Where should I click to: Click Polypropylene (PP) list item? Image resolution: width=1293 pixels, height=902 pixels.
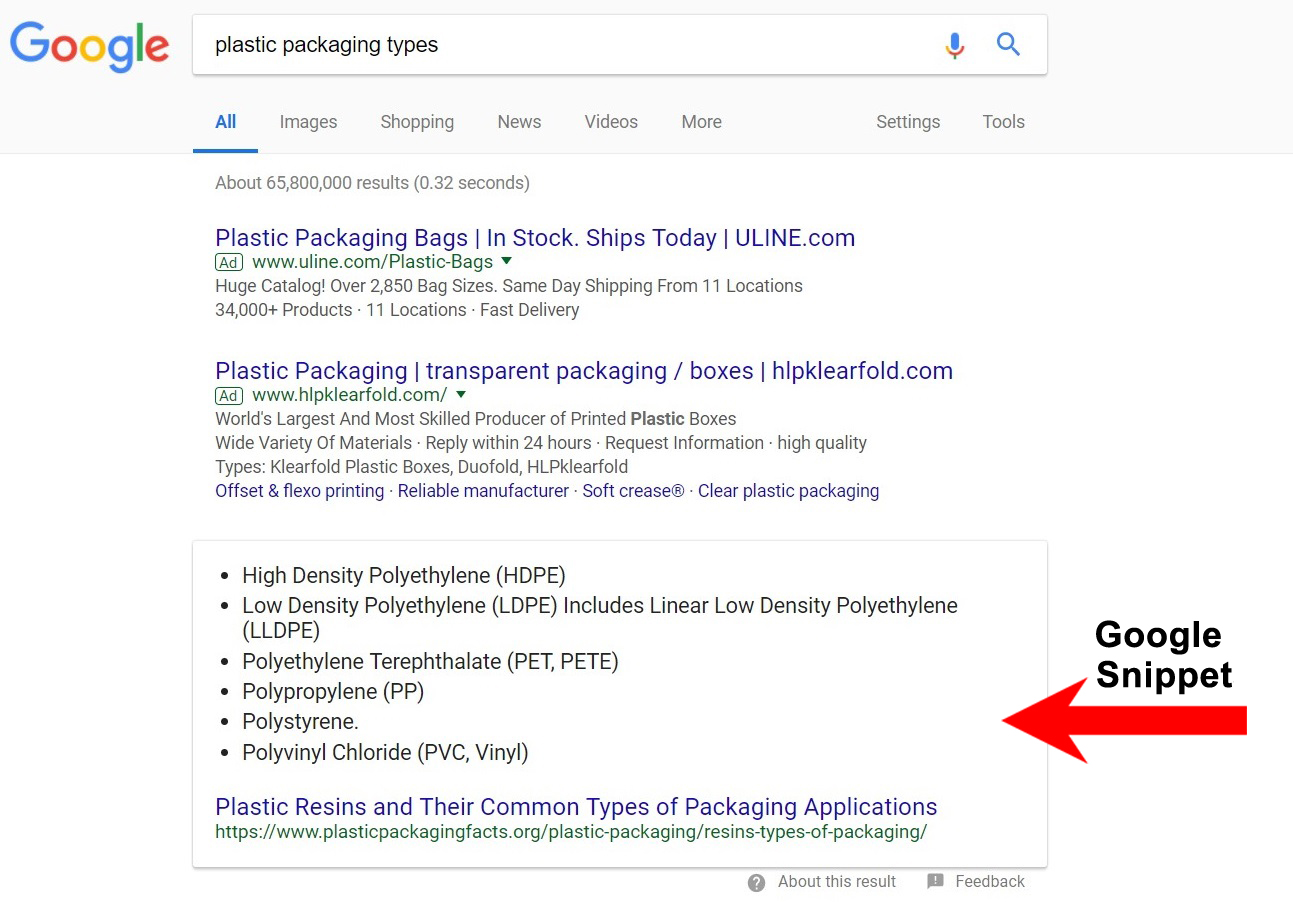pyautogui.click(x=333, y=692)
